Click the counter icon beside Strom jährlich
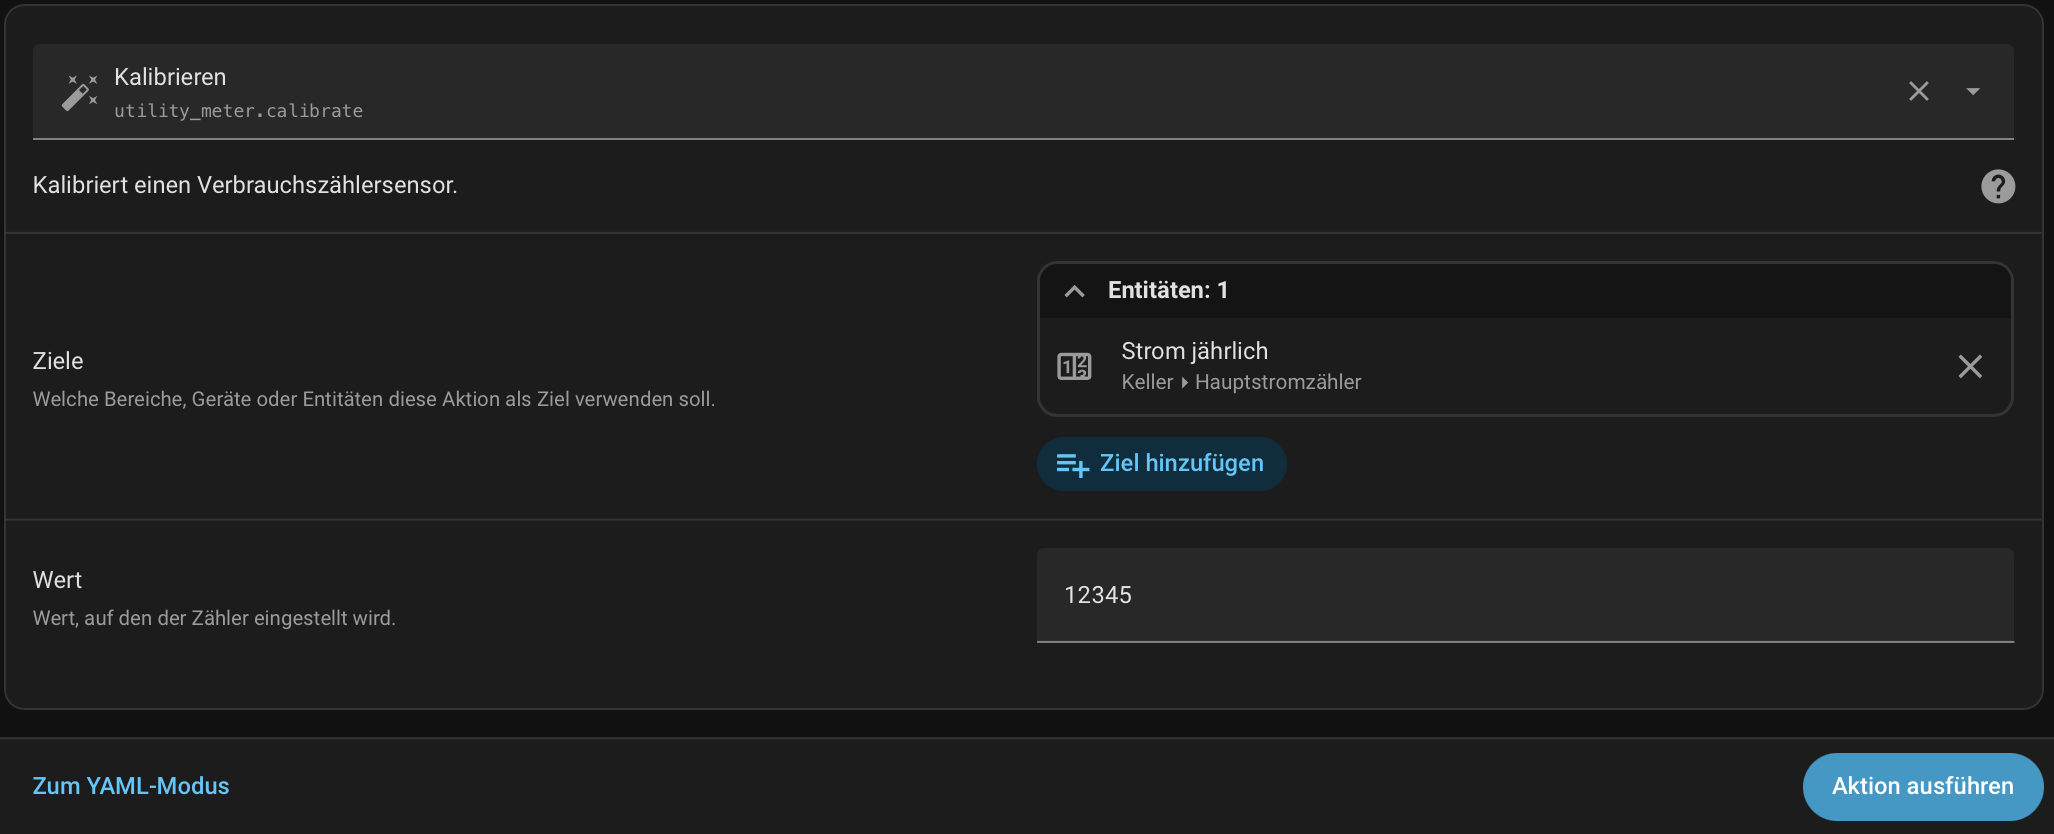Viewport: 2054px width, 834px height. [1074, 367]
